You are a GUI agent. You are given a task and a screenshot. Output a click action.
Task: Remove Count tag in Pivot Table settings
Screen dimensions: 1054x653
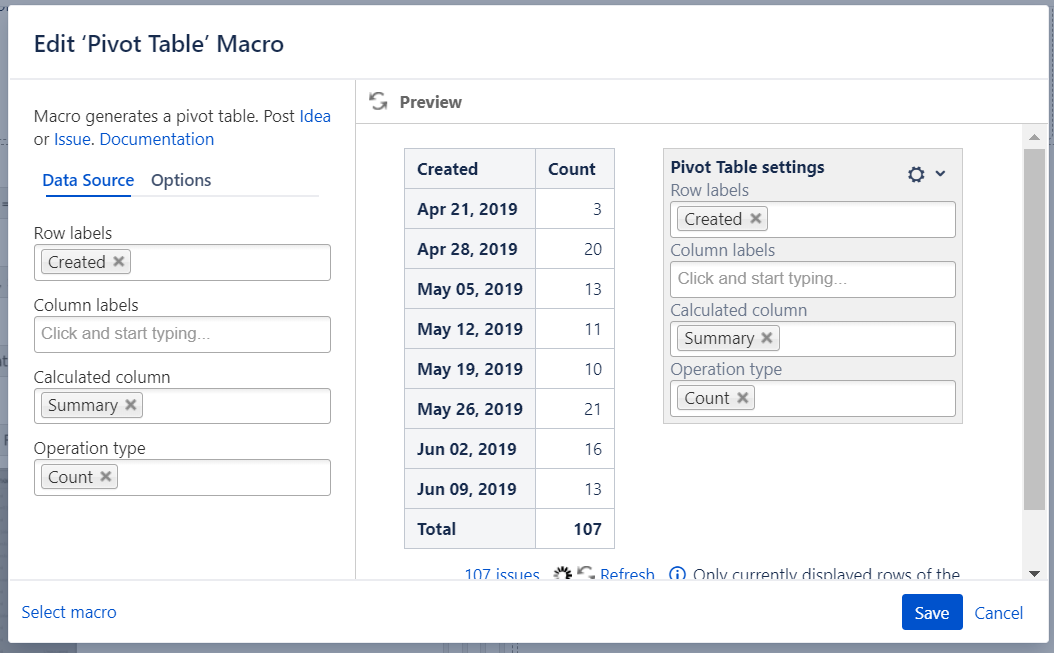point(743,398)
